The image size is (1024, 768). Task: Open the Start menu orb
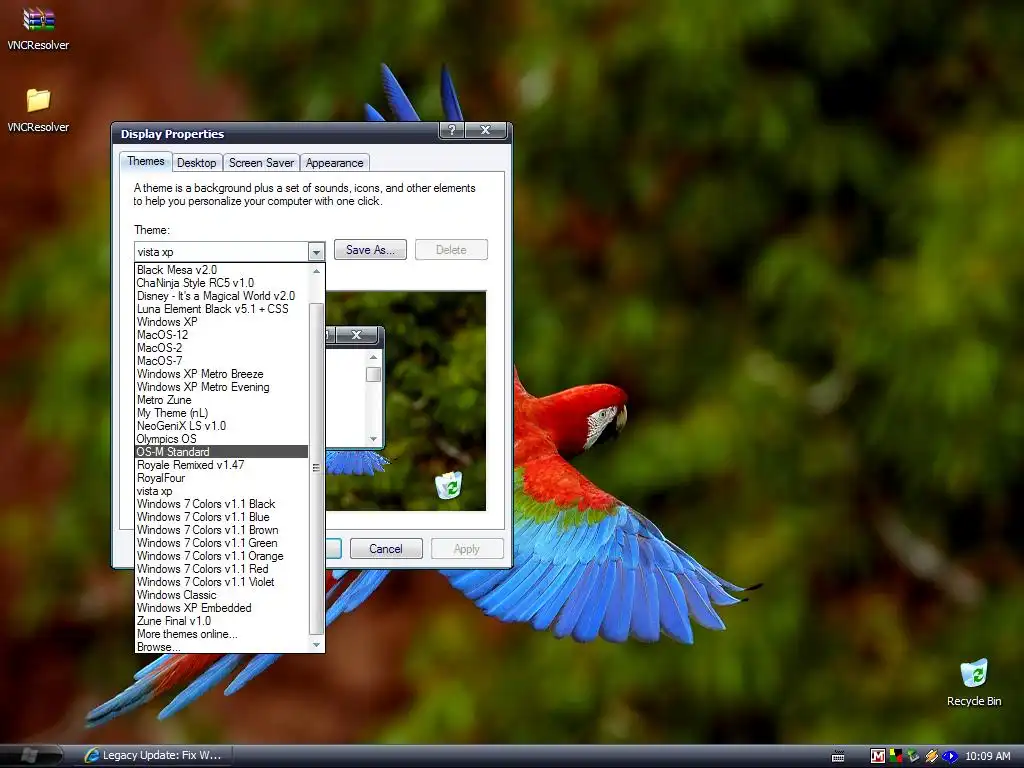pos(29,755)
